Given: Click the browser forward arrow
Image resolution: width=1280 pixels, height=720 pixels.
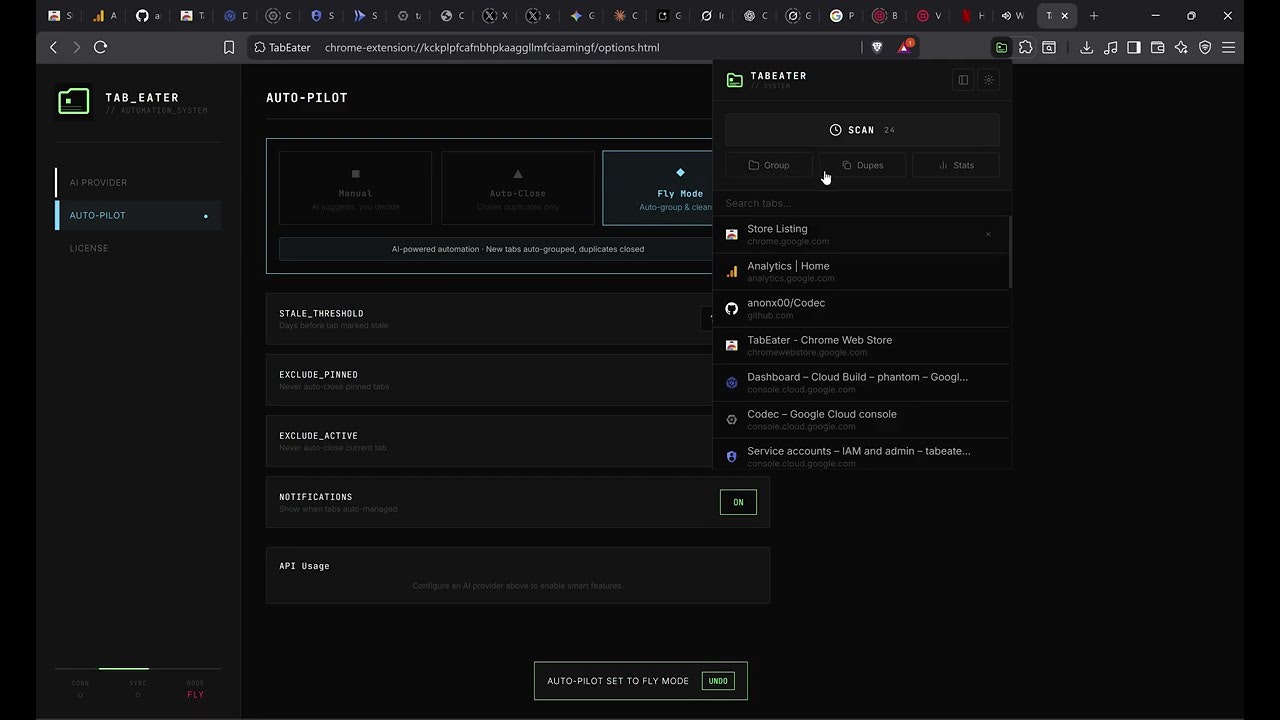Looking at the screenshot, I should [x=76, y=47].
